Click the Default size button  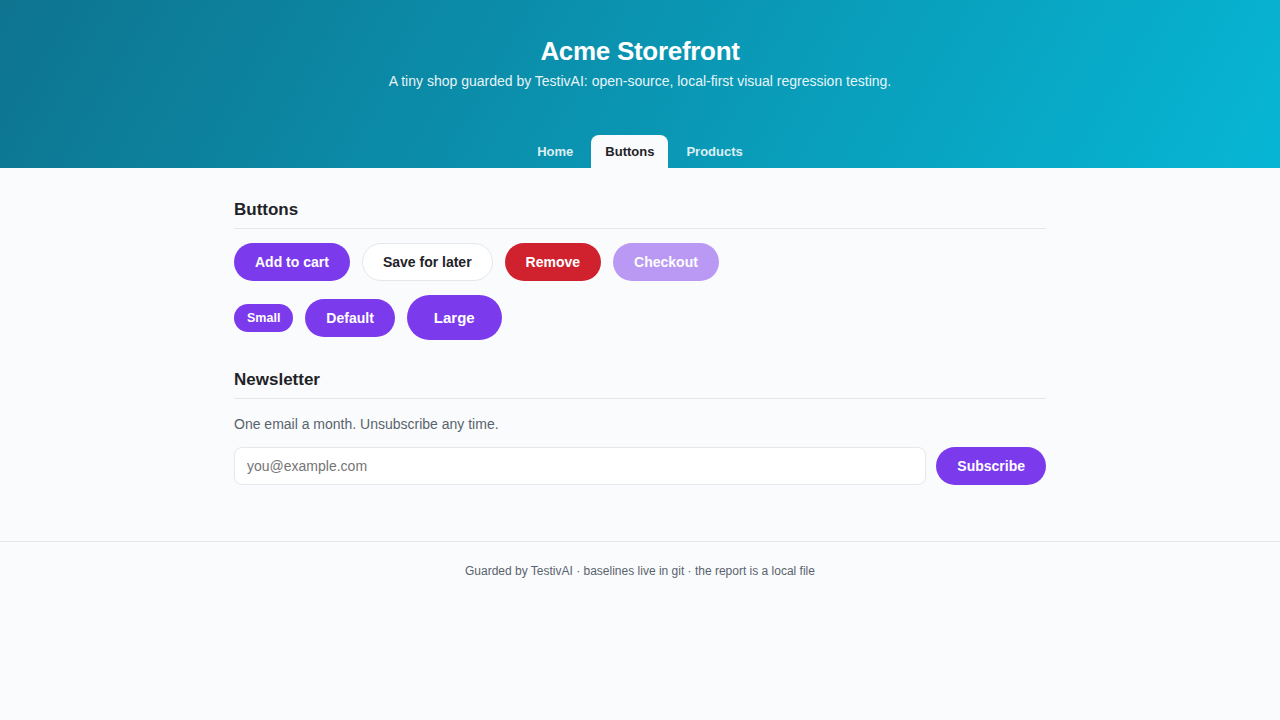click(x=350, y=318)
